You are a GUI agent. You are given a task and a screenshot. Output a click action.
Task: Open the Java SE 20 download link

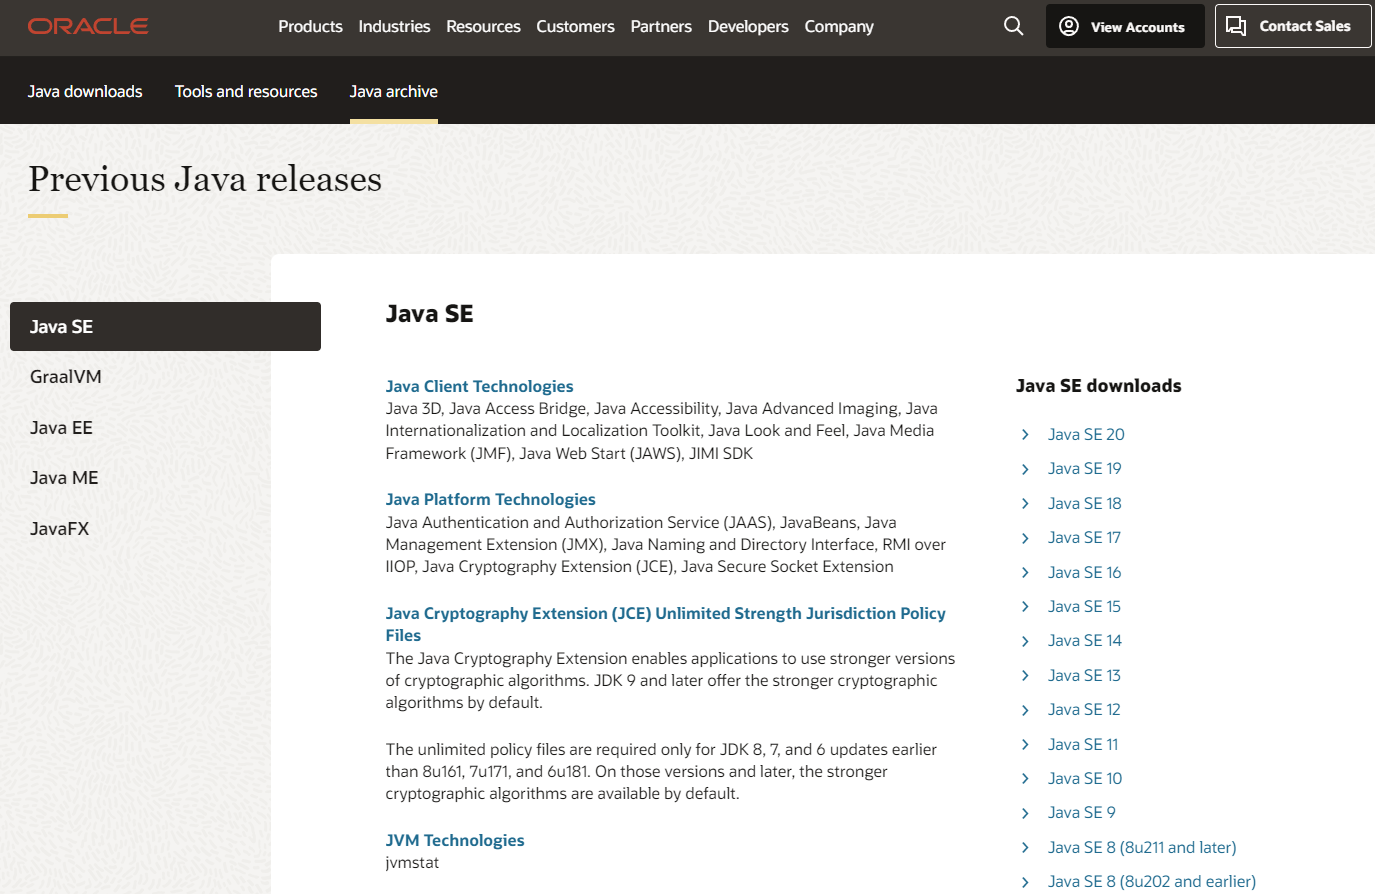(x=1086, y=435)
